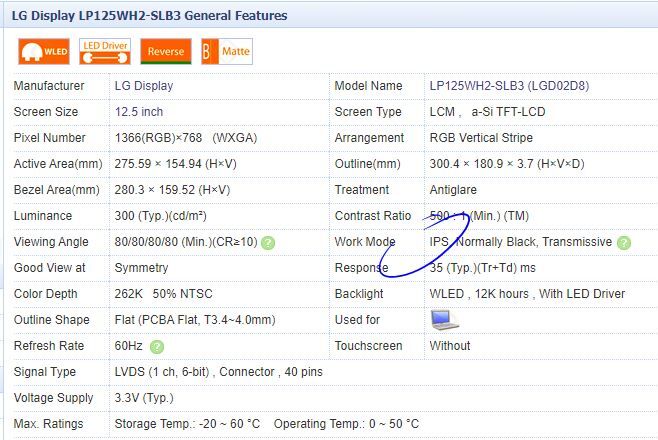Click the Max. Ratings row label

click(x=48, y=424)
